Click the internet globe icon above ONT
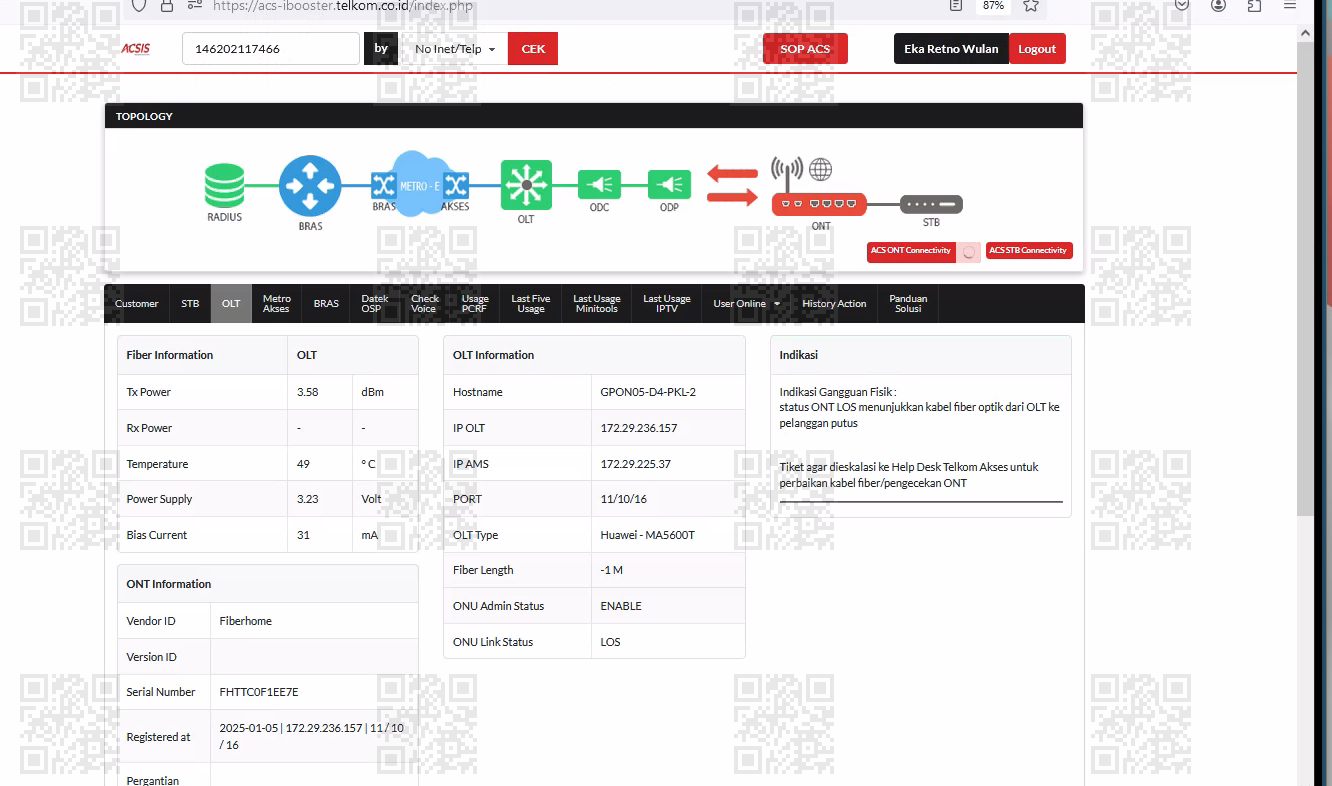The height and width of the screenshot is (786, 1332). (x=821, y=169)
